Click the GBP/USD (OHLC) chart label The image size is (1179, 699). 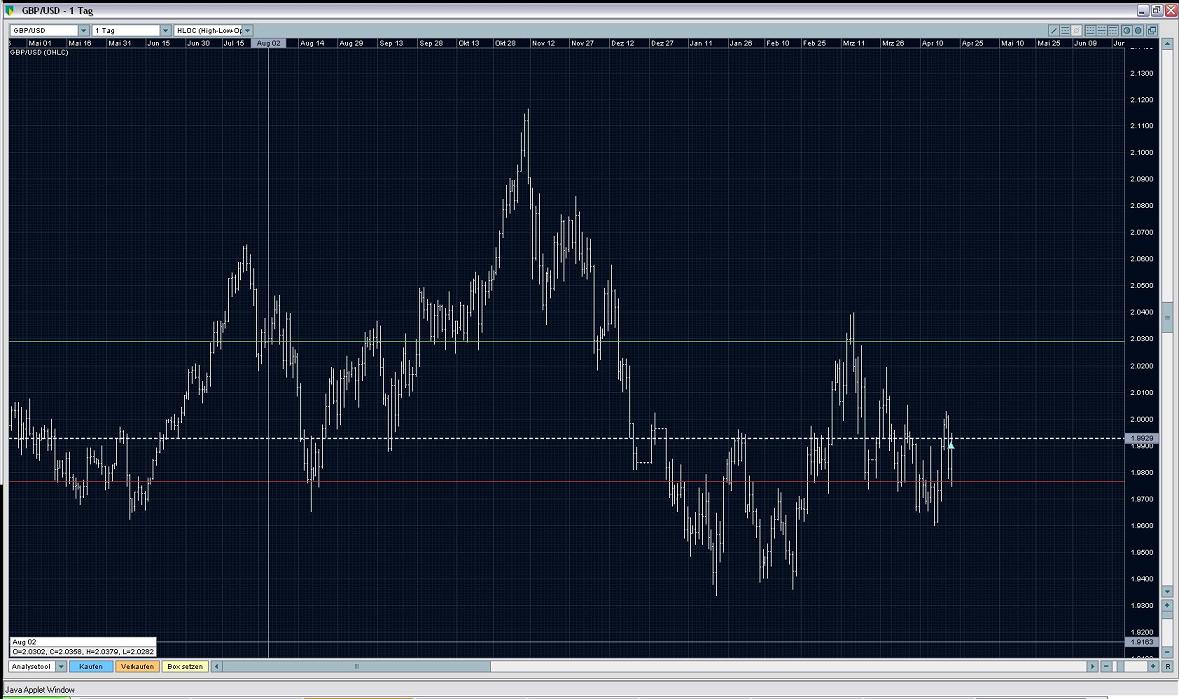tap(39, 53)
